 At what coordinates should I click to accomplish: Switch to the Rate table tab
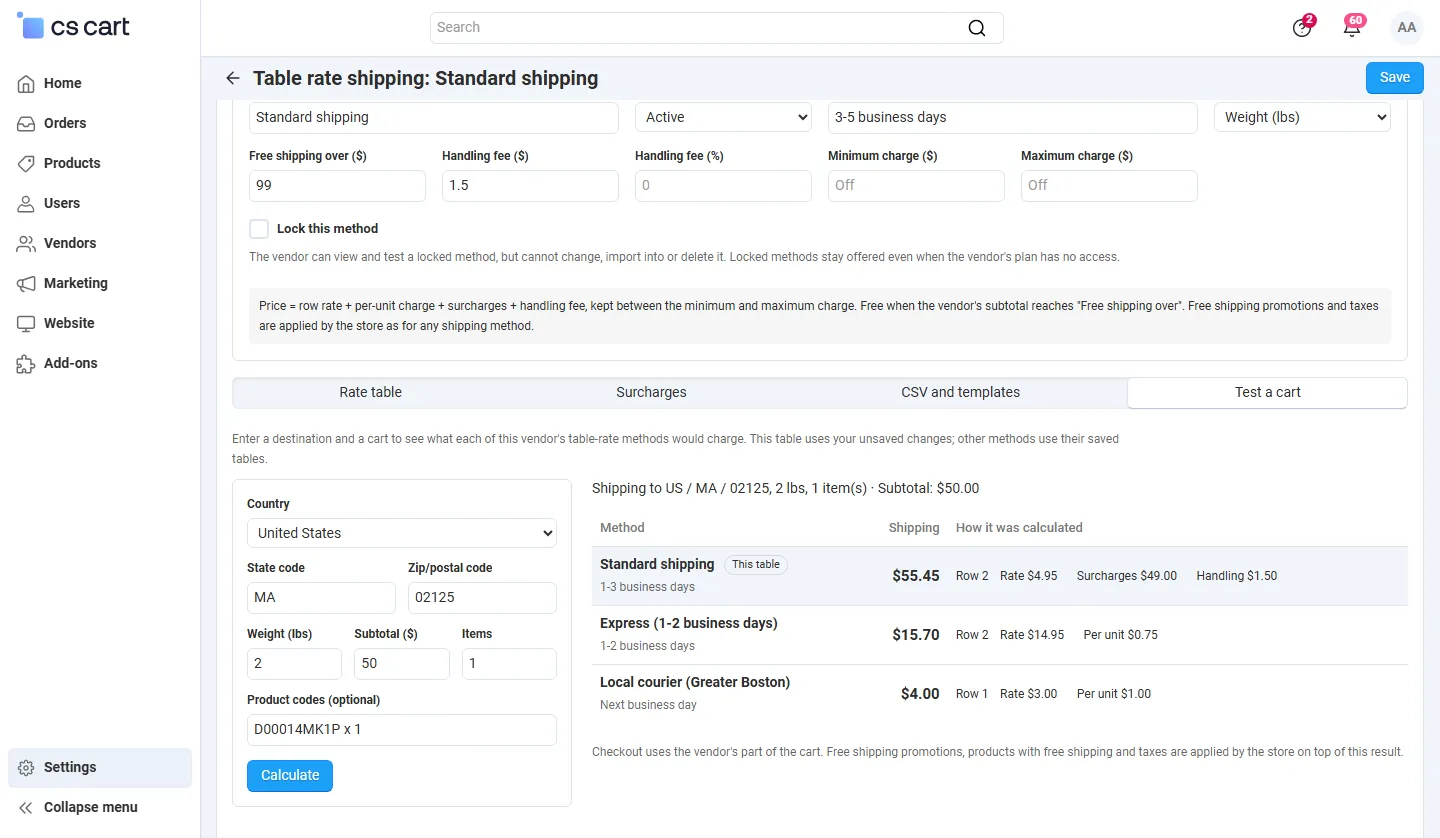371,392
